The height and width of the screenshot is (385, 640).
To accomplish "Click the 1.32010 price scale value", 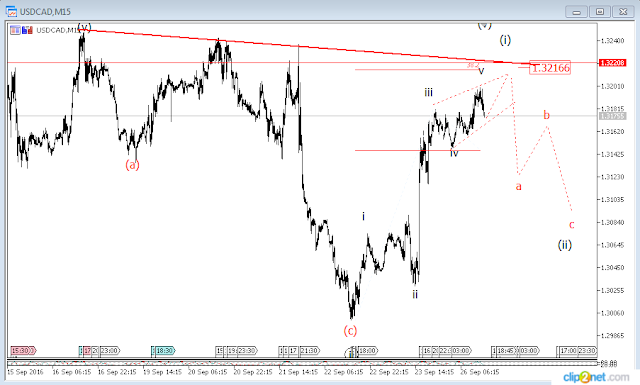I will click(612, 86).
